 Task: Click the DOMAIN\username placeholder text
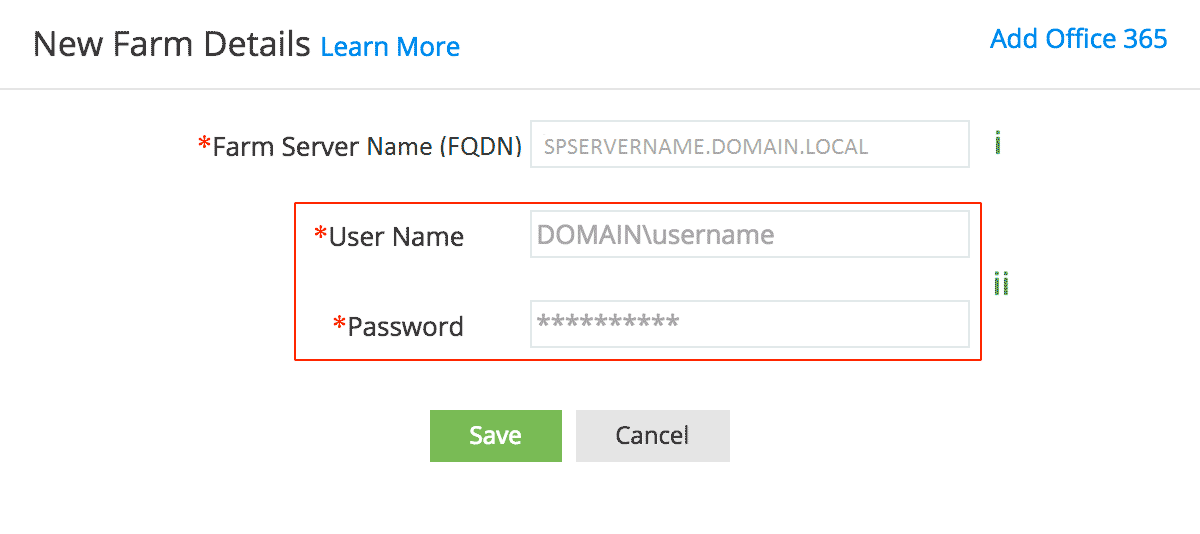pyautogui.click(x=655, y=235)
